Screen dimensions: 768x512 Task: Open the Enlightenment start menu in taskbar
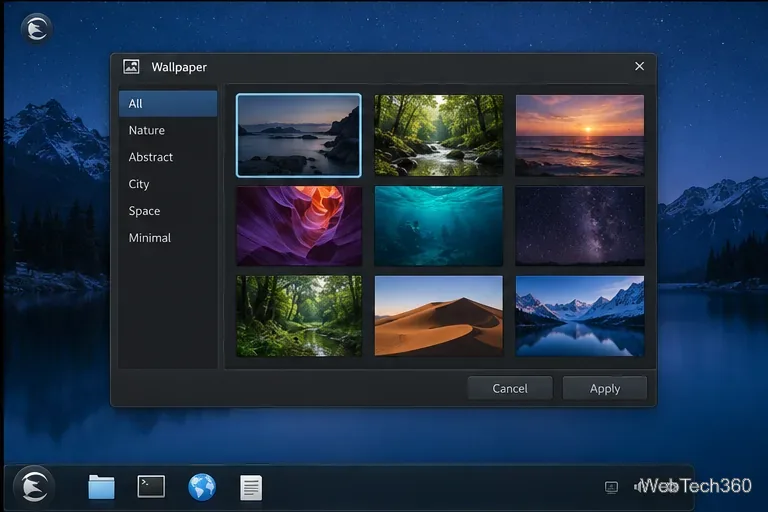34,487
